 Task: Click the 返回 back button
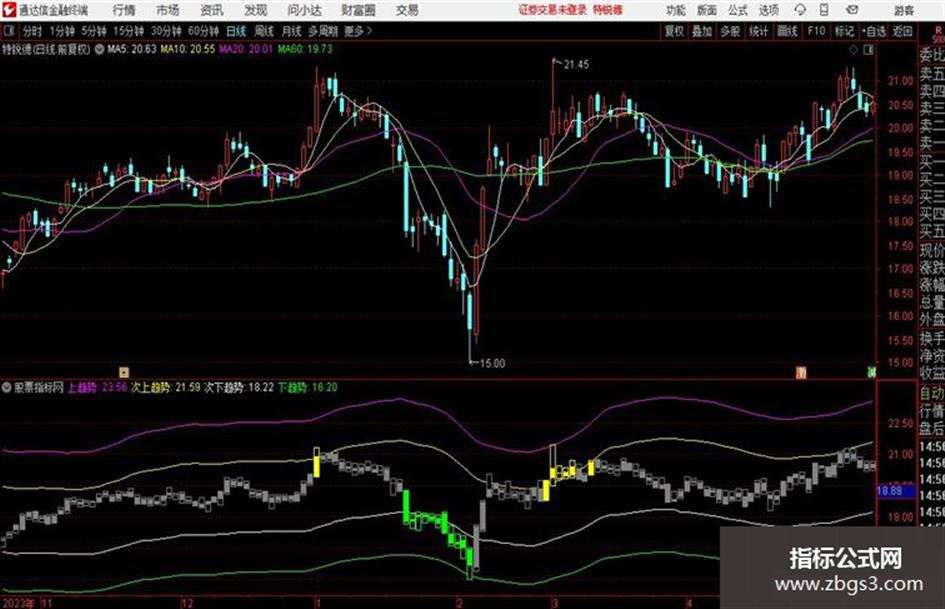902,31
